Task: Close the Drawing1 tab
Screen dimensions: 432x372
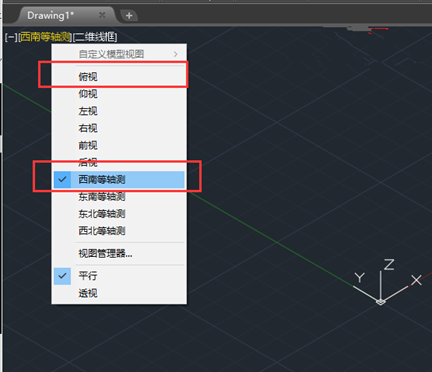Action: (102, 15)
